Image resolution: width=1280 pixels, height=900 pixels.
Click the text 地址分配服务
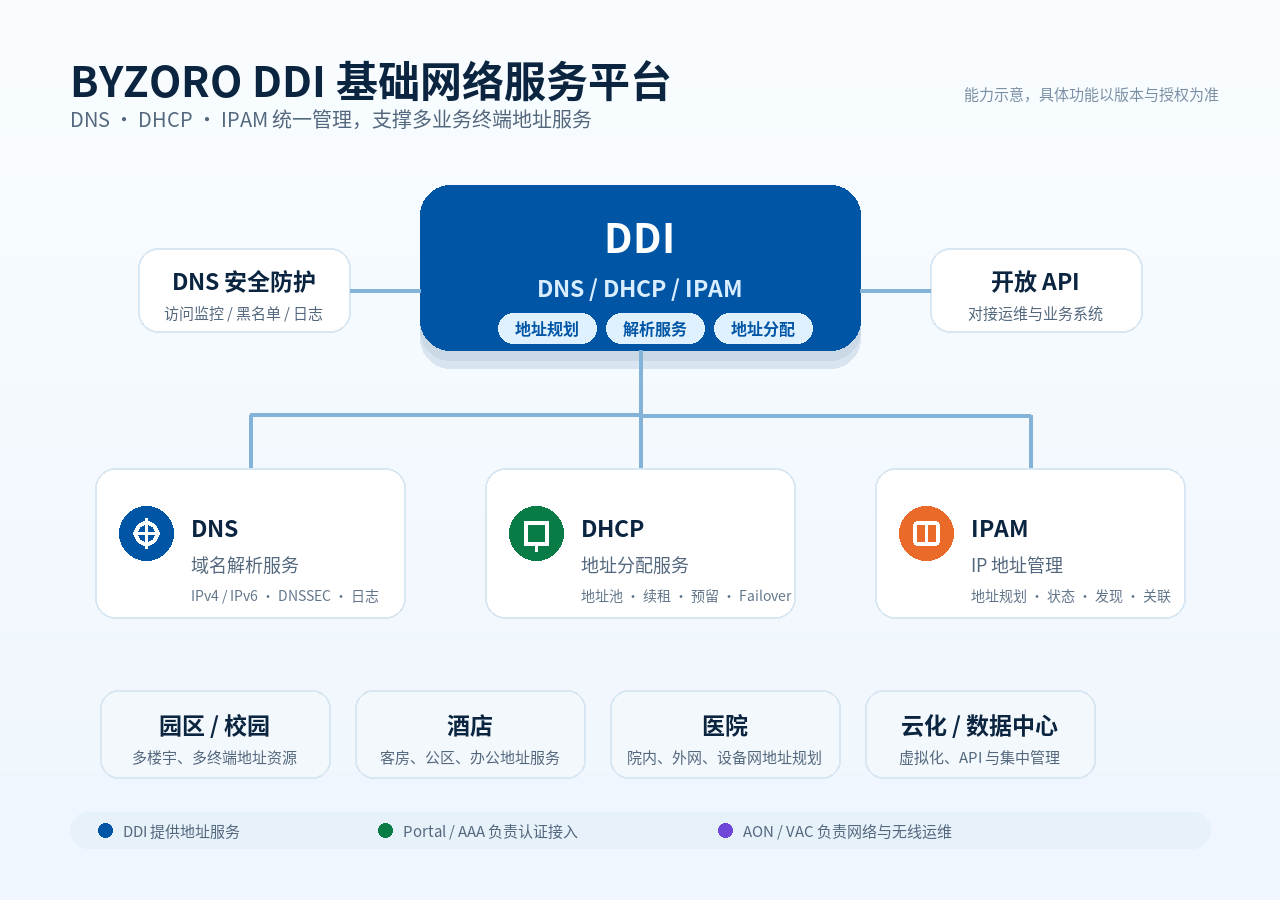[635, 565]
